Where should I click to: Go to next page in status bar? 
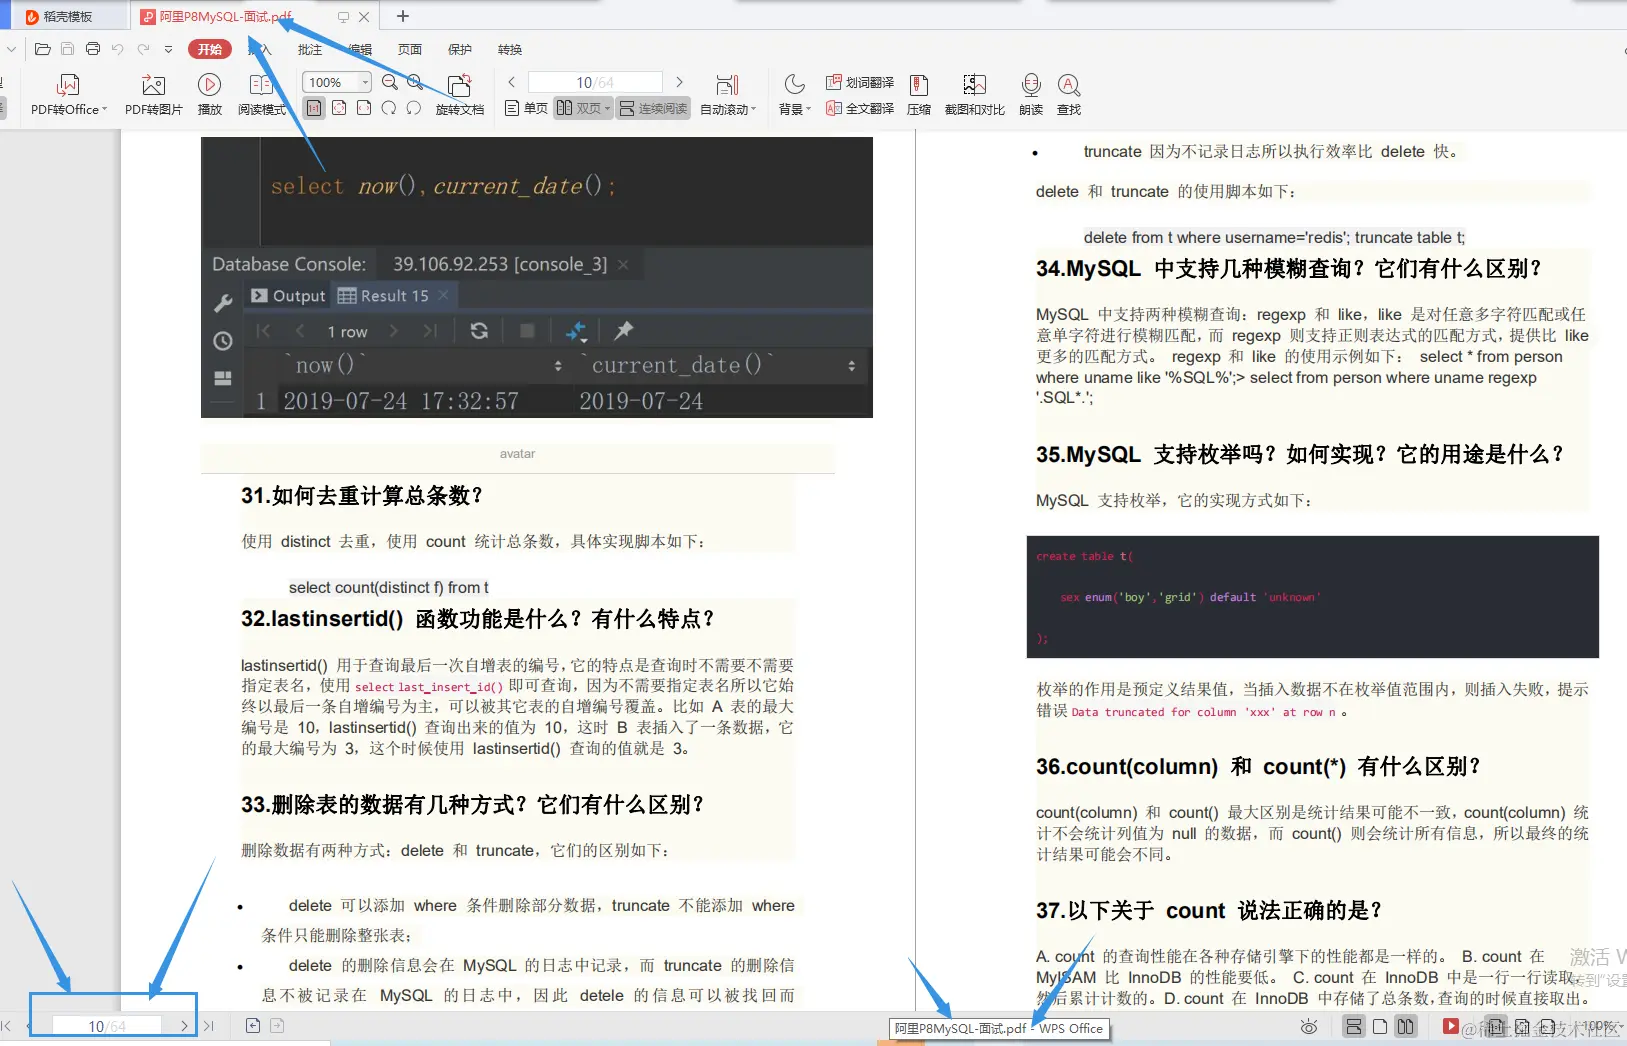(184, 1026)
